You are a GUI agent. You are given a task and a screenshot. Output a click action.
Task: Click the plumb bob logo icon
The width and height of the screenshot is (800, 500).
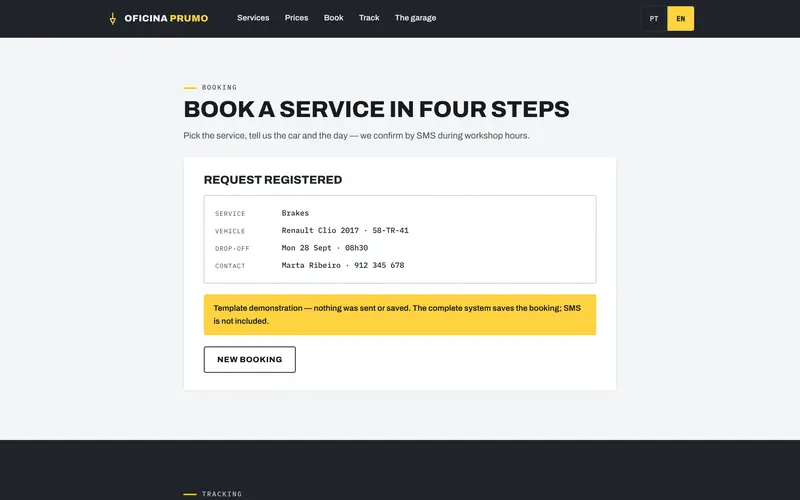(113, 19)
